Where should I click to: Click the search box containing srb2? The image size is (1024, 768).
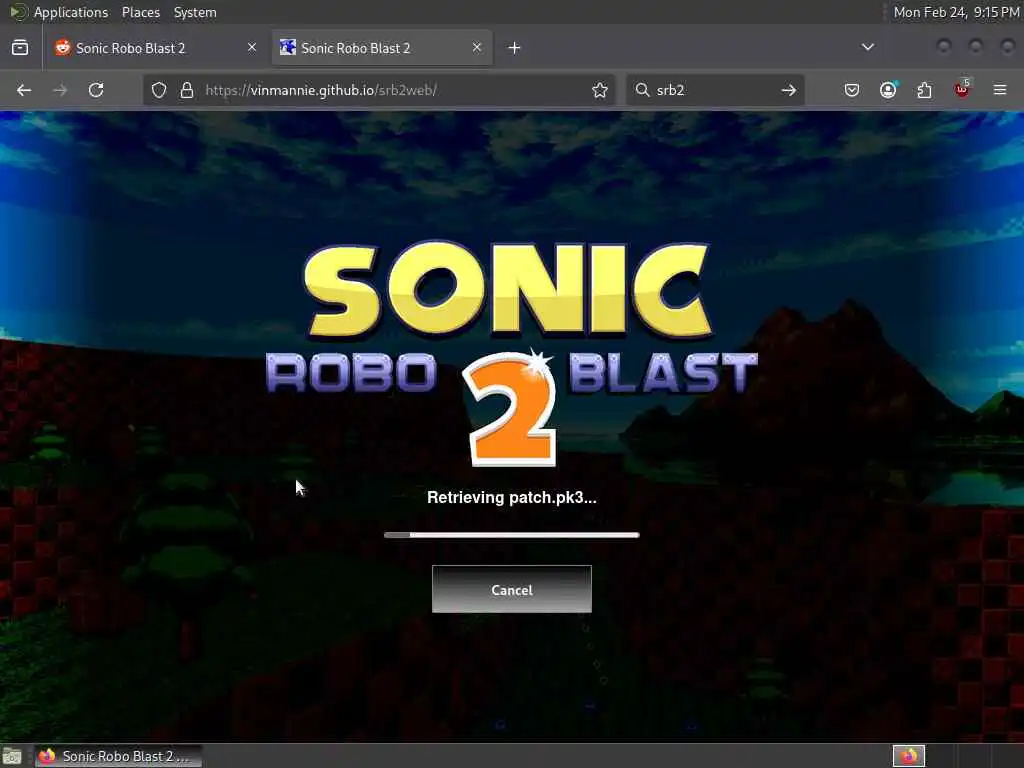pos(715,90)
